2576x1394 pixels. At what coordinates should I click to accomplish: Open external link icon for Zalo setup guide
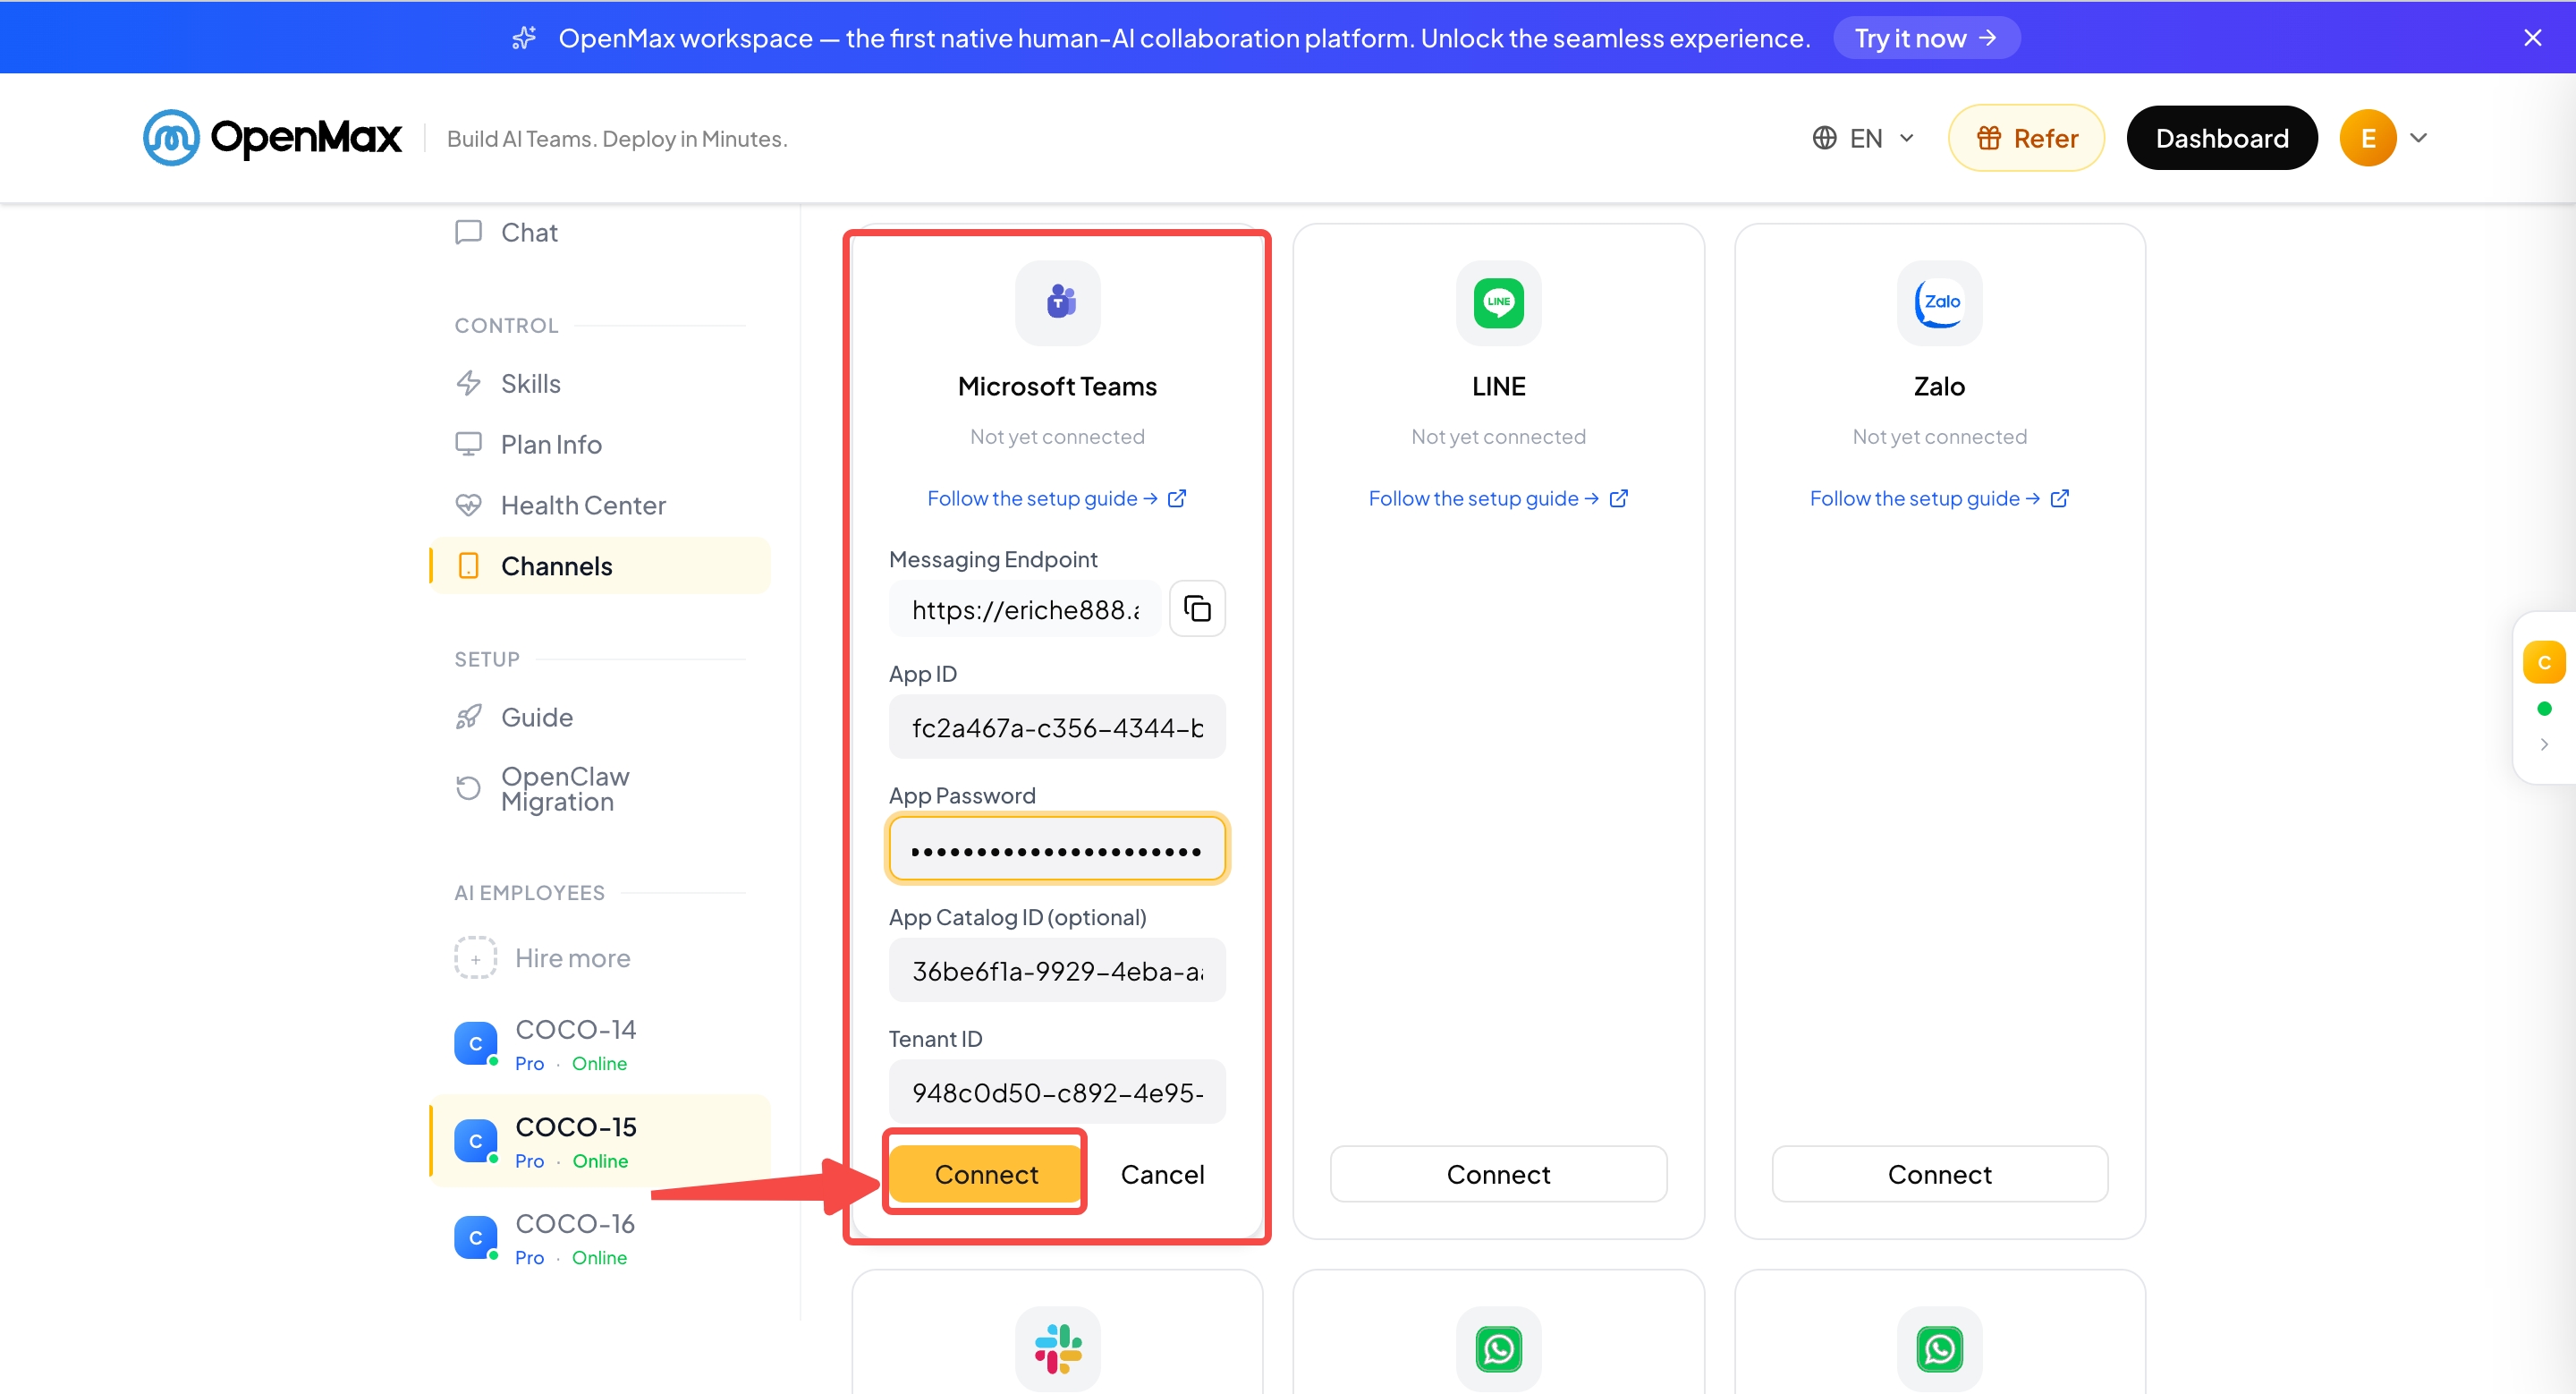pos(2059,498)
